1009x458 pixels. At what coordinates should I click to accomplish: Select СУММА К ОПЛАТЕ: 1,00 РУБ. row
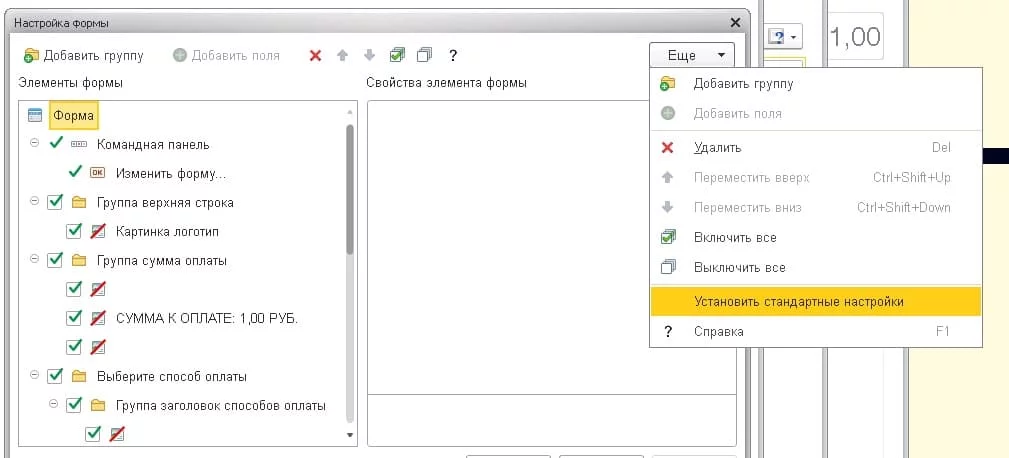[x=207, y=318]
